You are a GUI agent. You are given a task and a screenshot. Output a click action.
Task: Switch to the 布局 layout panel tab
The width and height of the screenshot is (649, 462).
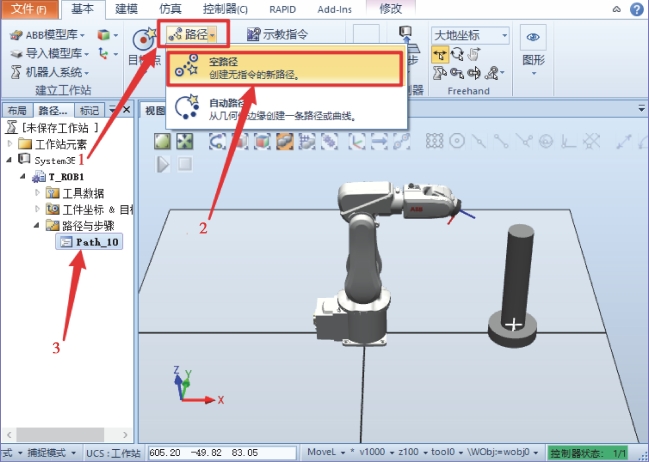click(17, 111)
